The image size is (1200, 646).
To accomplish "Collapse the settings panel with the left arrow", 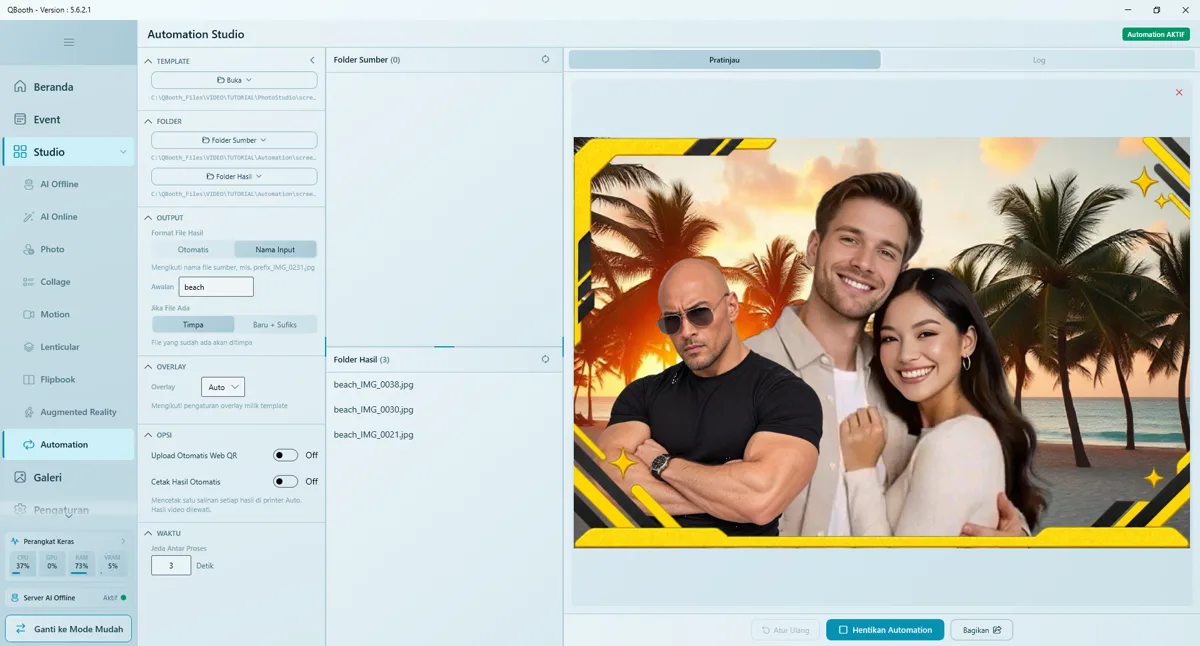I will click(312, 61).
